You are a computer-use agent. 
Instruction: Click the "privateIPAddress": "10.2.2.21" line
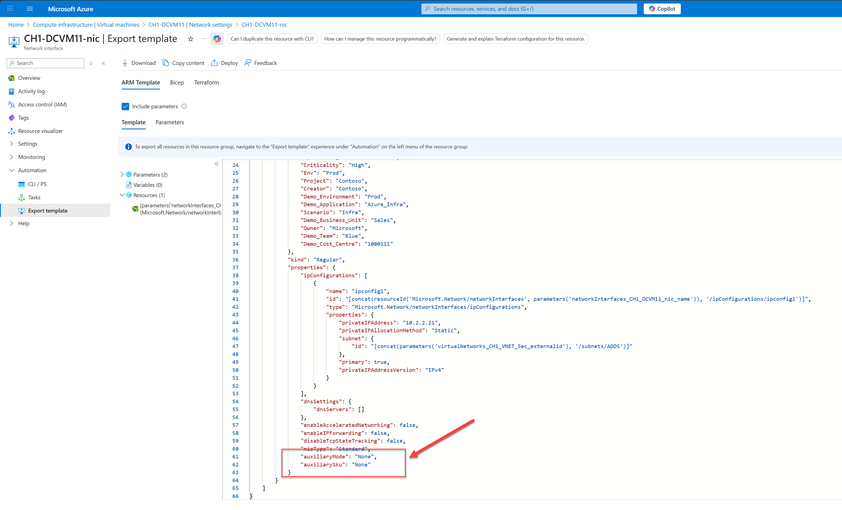click(390, 323)
